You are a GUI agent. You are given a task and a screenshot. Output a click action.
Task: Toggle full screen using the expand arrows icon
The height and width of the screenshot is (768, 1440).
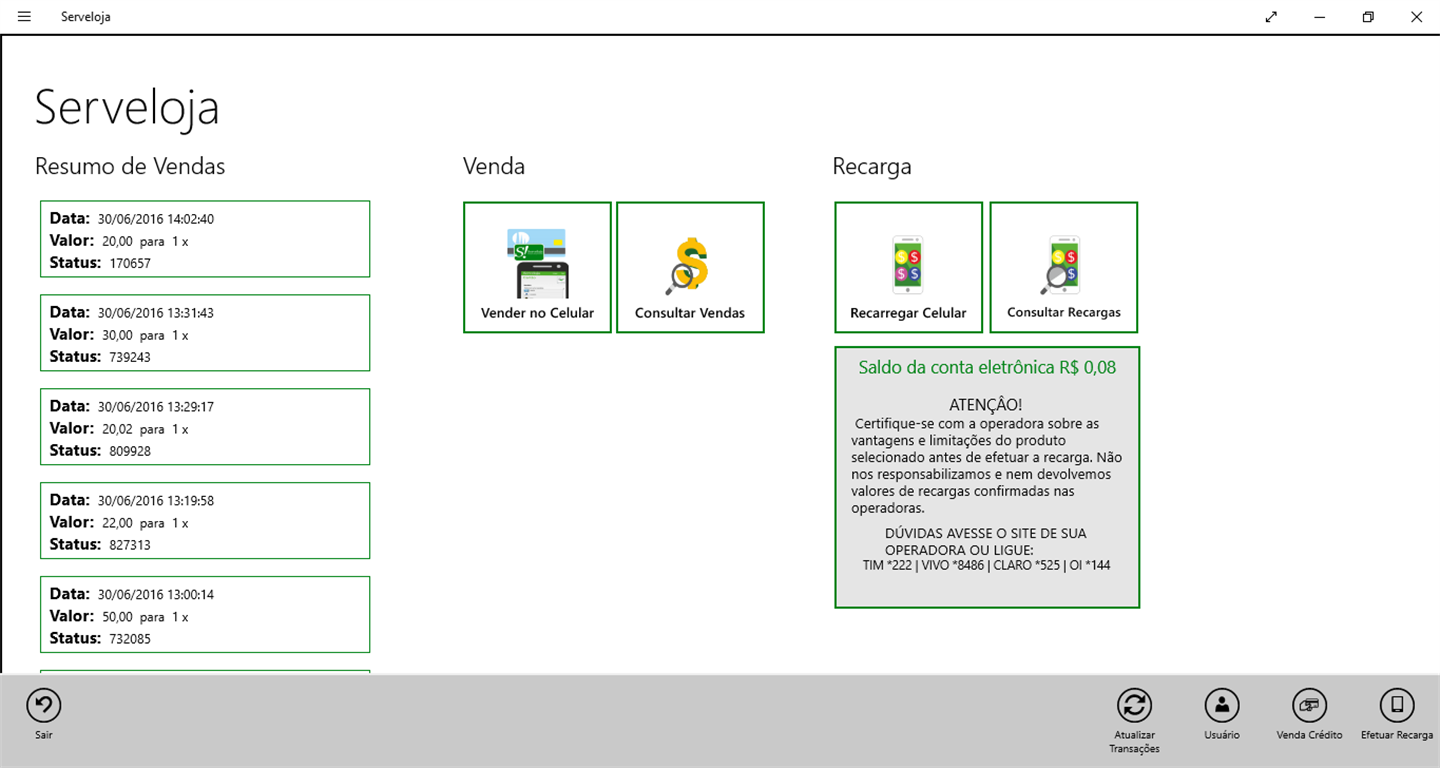(1271, 17)
